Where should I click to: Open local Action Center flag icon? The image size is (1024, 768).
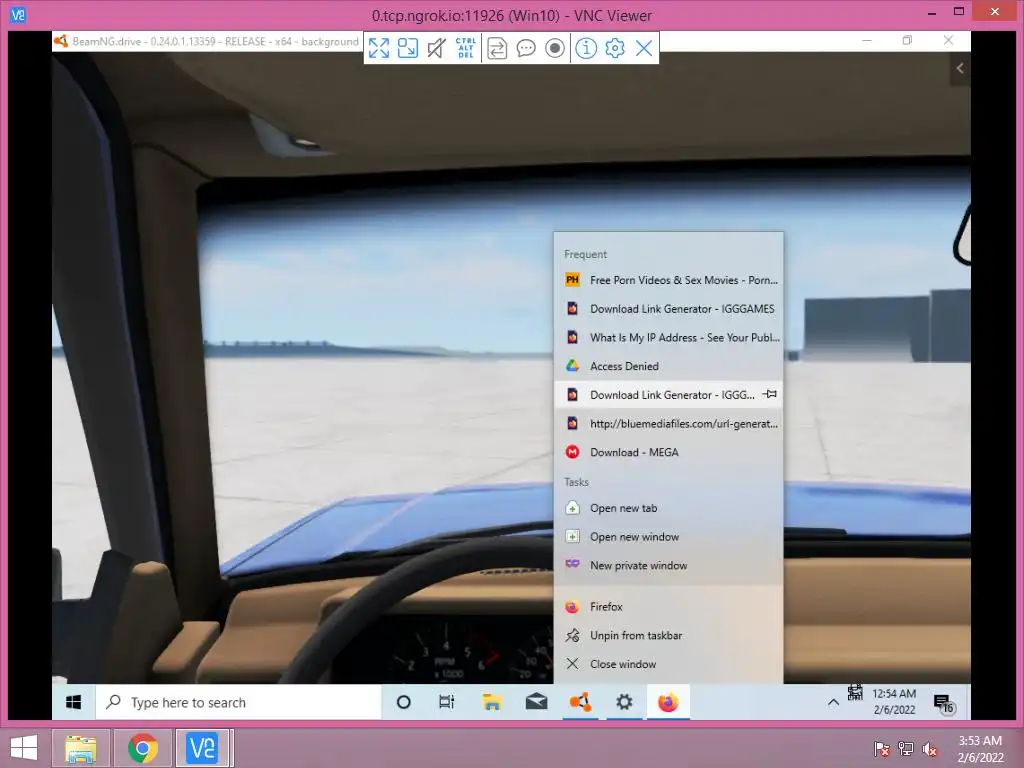(881, 748)
